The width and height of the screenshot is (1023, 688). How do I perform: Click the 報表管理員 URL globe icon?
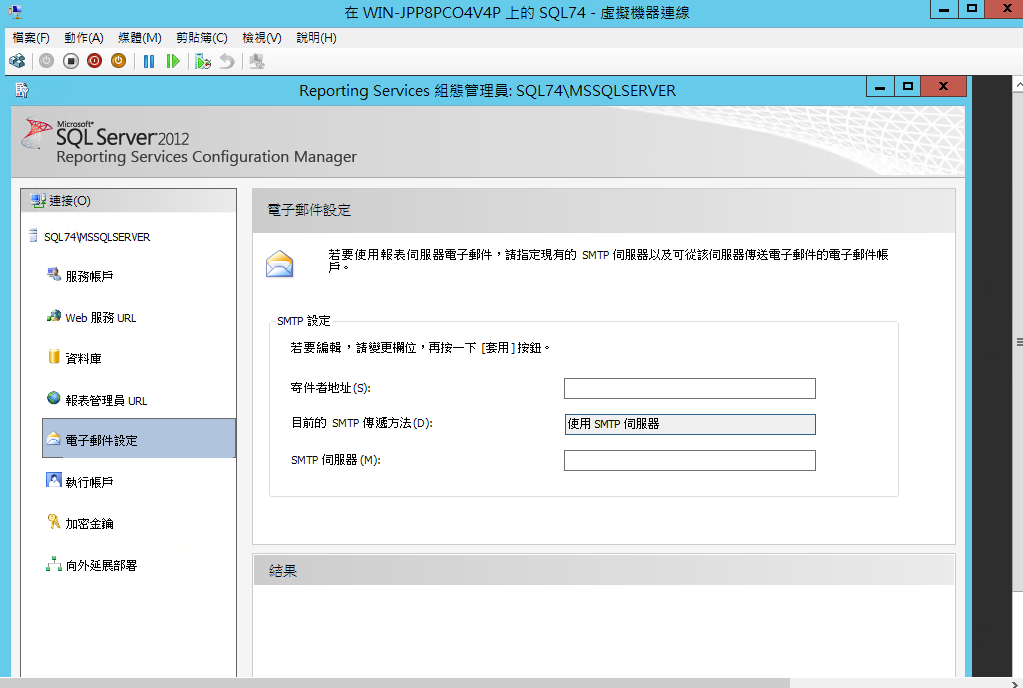54,398
